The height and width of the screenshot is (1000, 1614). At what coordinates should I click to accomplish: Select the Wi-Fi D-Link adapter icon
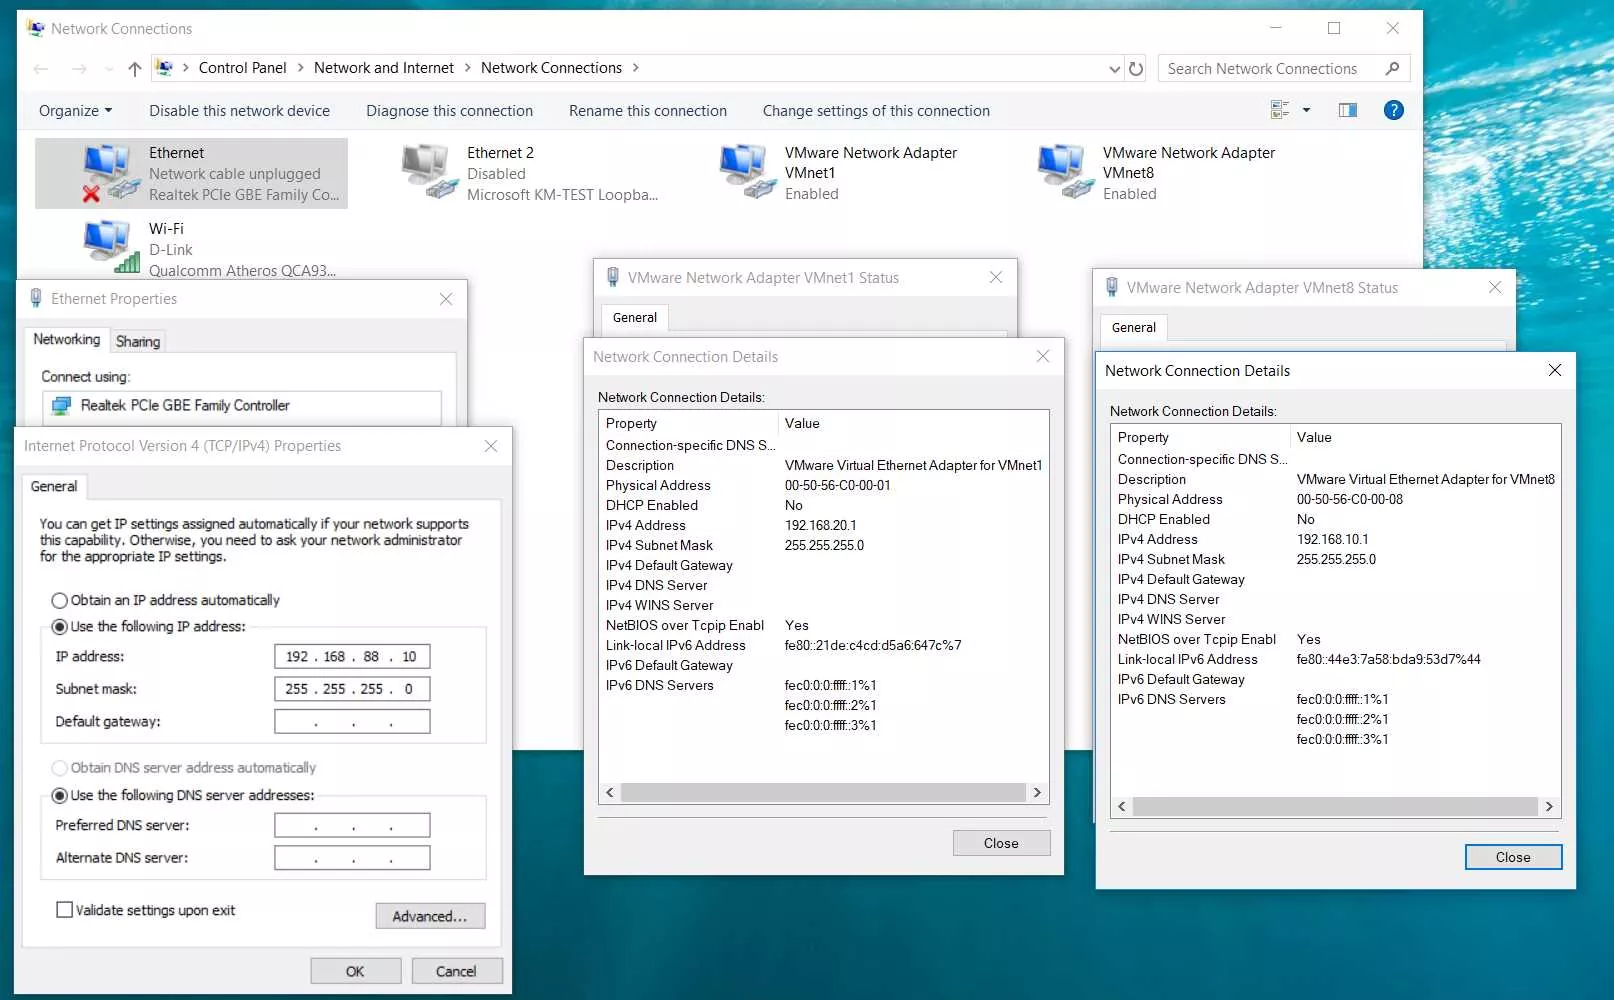point(109,247)
